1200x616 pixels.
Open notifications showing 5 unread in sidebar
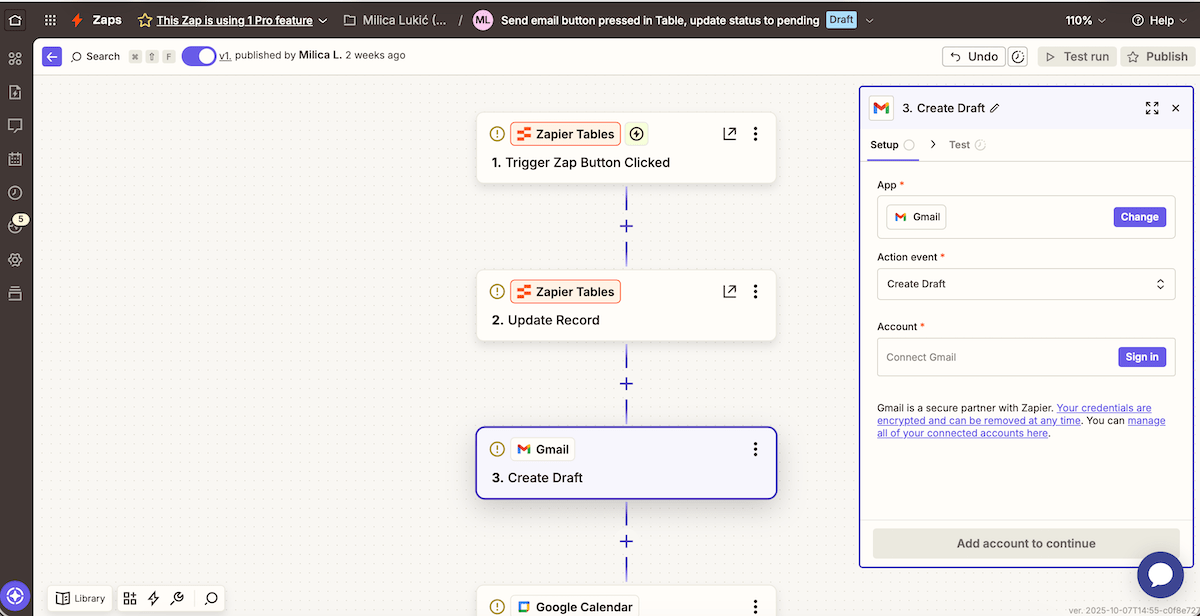pos(14,225)
